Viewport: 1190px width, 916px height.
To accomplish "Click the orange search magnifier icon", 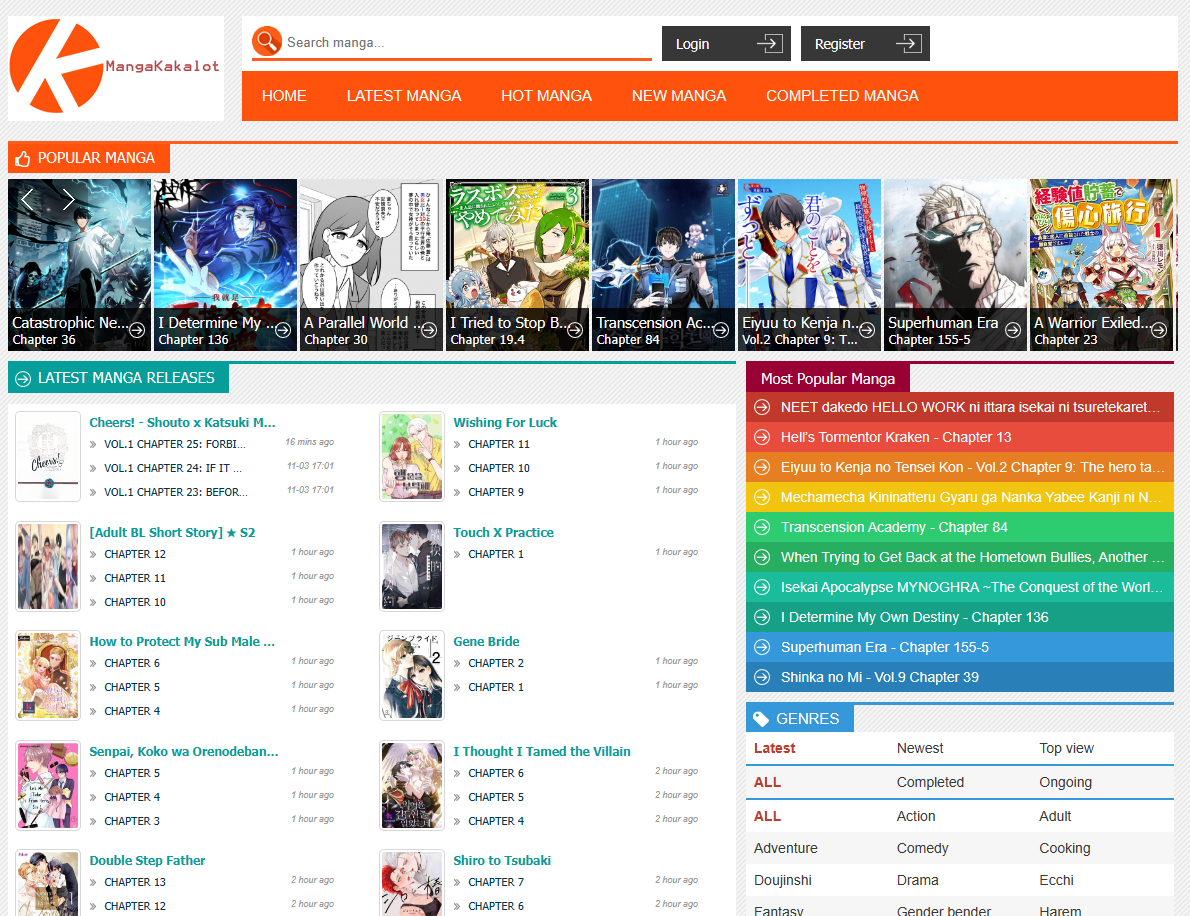I will click(267, 42).
